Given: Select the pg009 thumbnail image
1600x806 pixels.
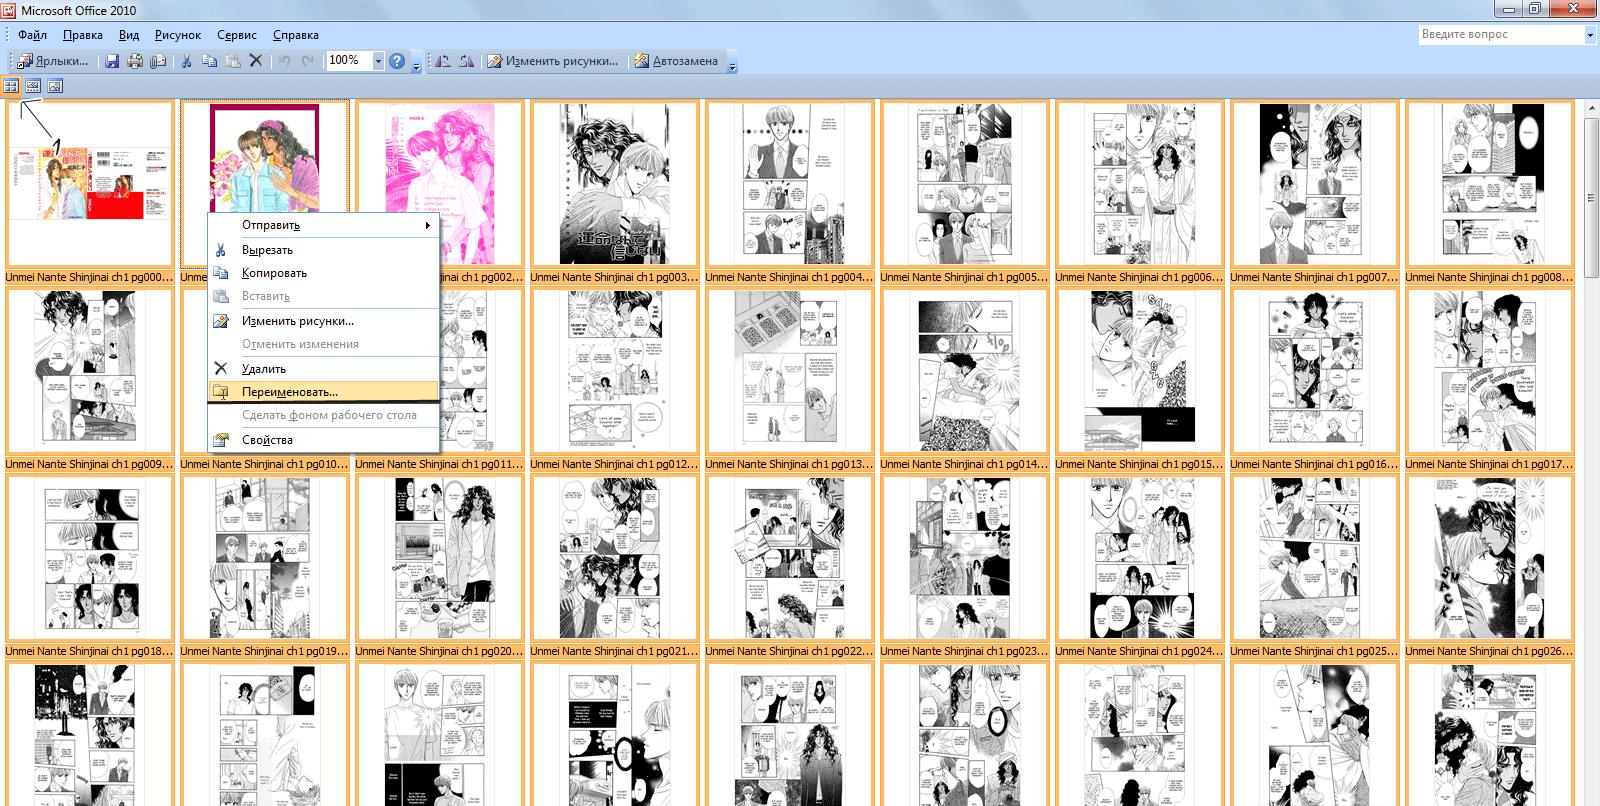Looking at the screenshot, I should 89,371.
